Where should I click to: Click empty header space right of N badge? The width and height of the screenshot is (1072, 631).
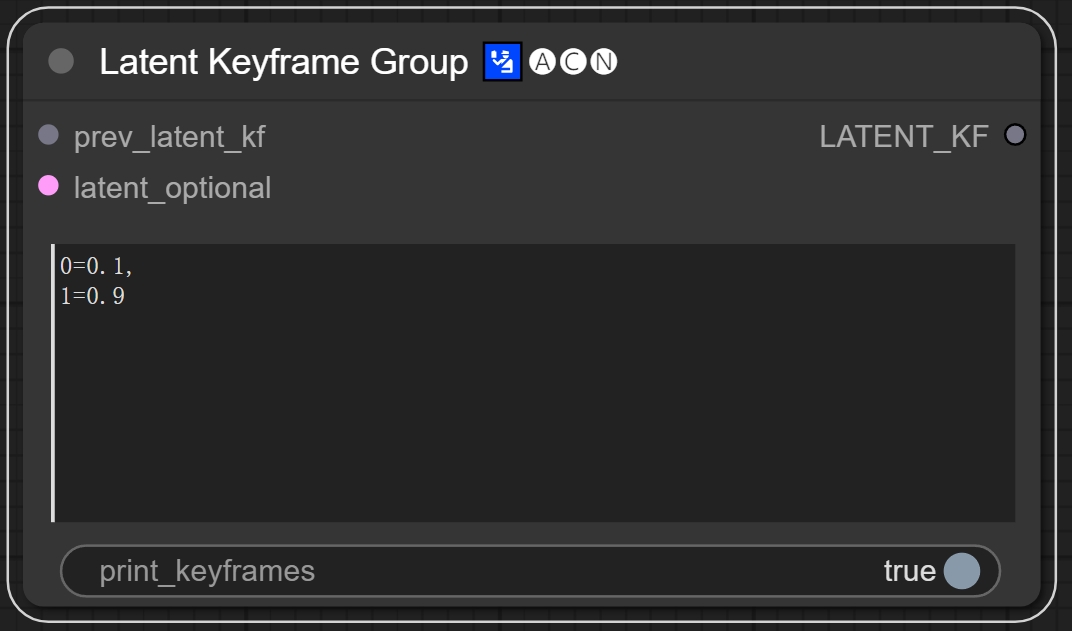(x=820, y=62)
